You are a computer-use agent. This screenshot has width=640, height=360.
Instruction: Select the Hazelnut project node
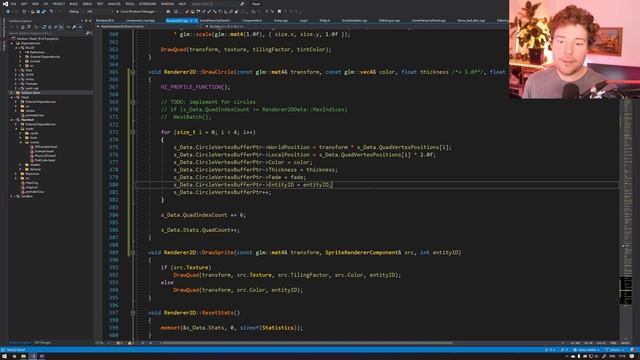point(27,120)
